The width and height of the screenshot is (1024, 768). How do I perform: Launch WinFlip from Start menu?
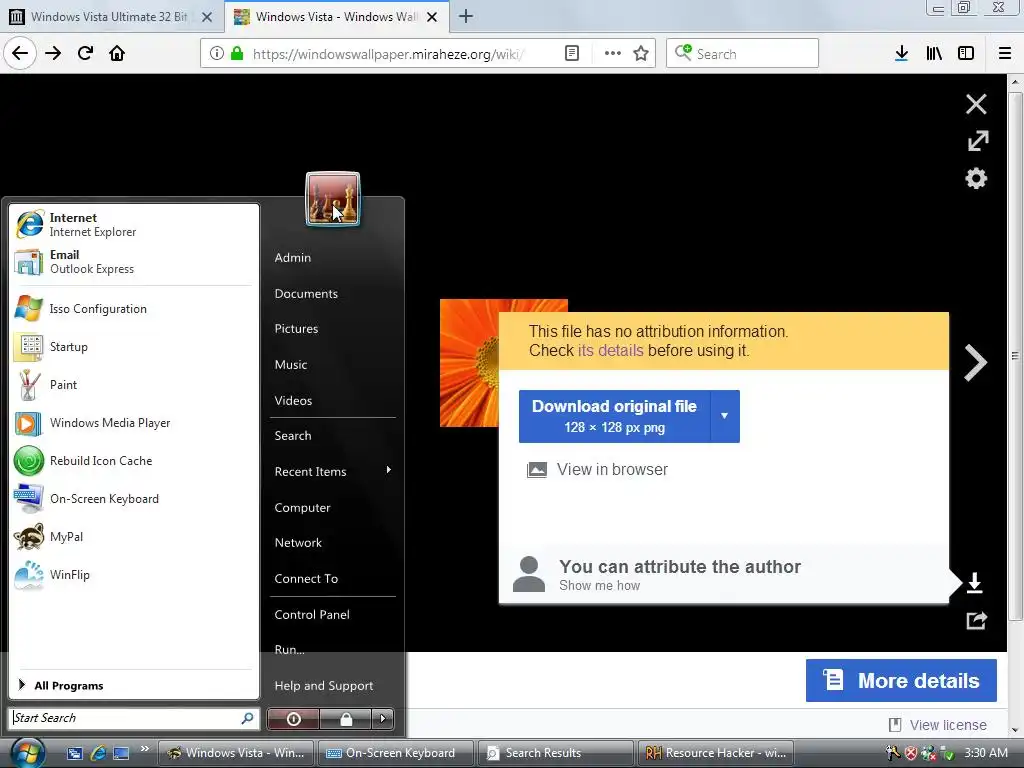[x=134, y=575]
